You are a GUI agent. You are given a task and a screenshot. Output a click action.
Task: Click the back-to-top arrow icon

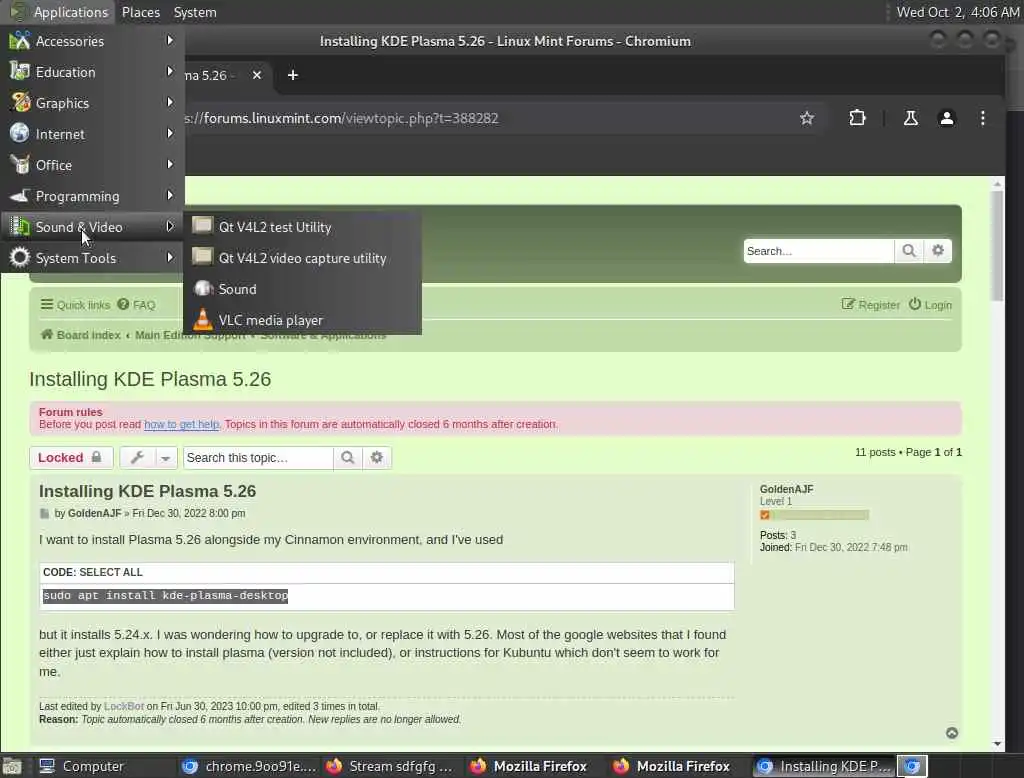[952, 733]
